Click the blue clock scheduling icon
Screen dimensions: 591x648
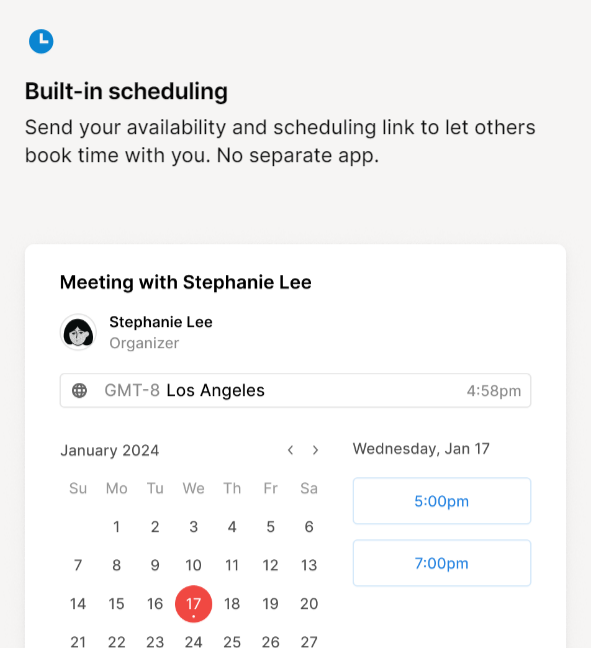click(x=41, y=41)
